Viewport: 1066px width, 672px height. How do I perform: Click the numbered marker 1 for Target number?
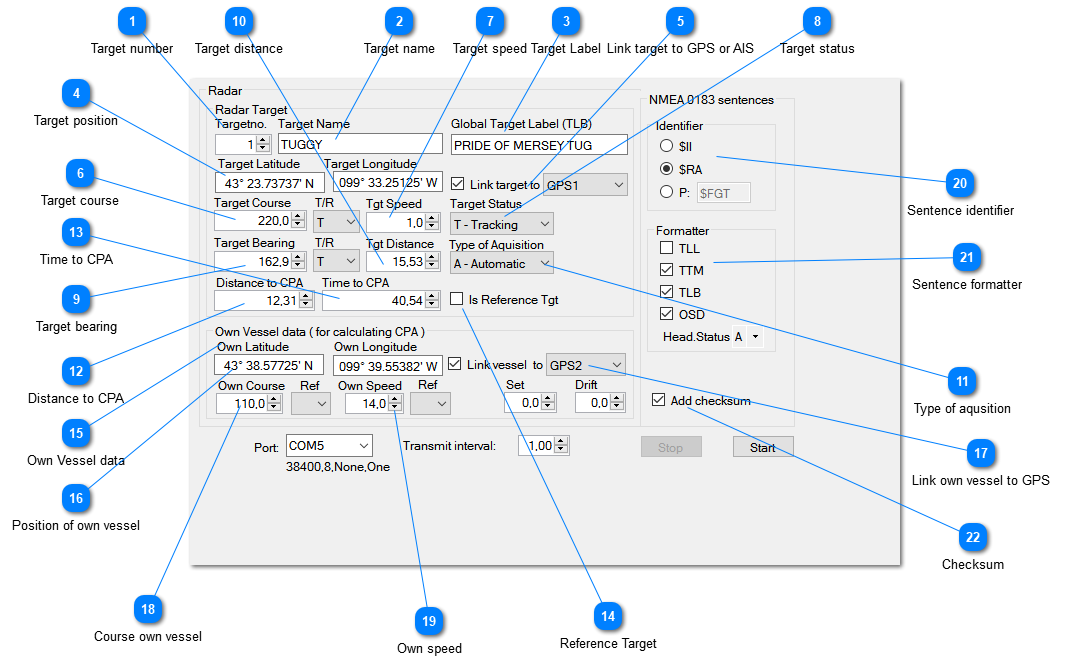132,21
